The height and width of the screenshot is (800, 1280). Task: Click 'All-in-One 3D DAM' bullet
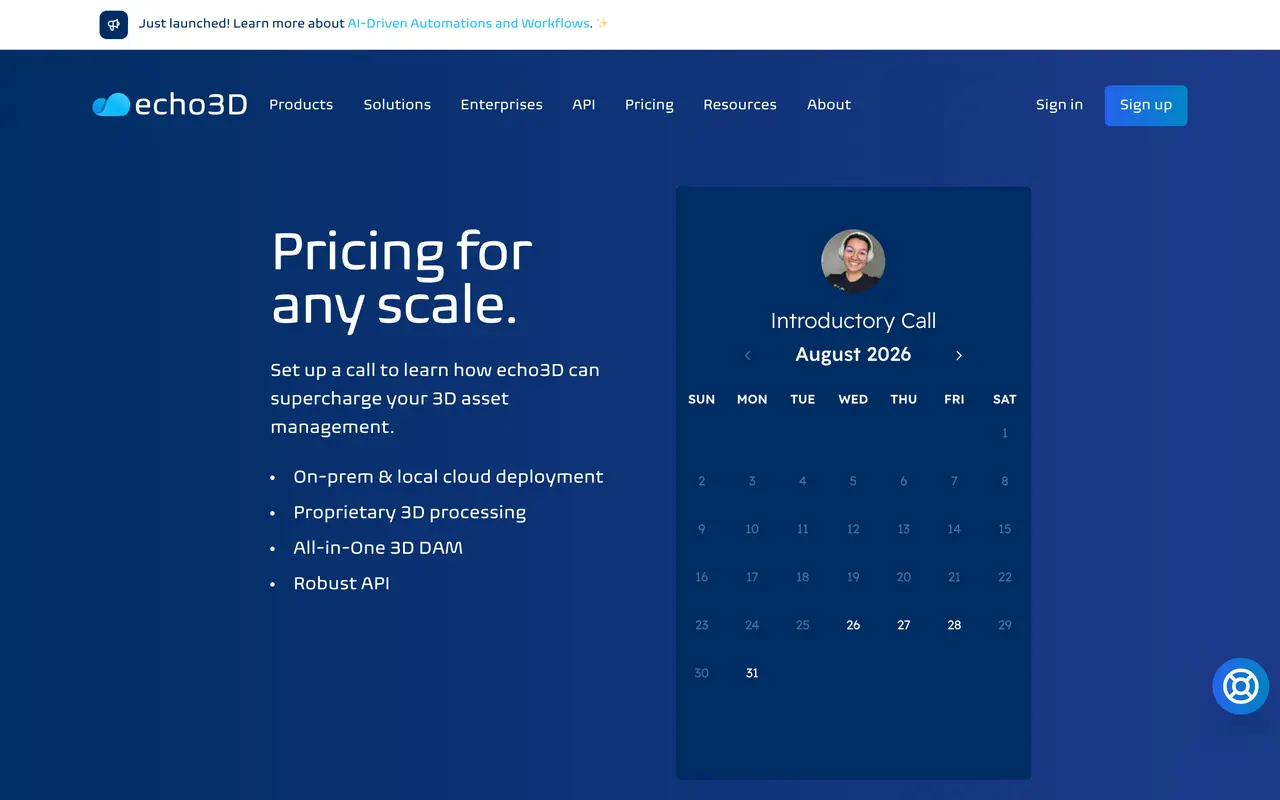point(378,548)
